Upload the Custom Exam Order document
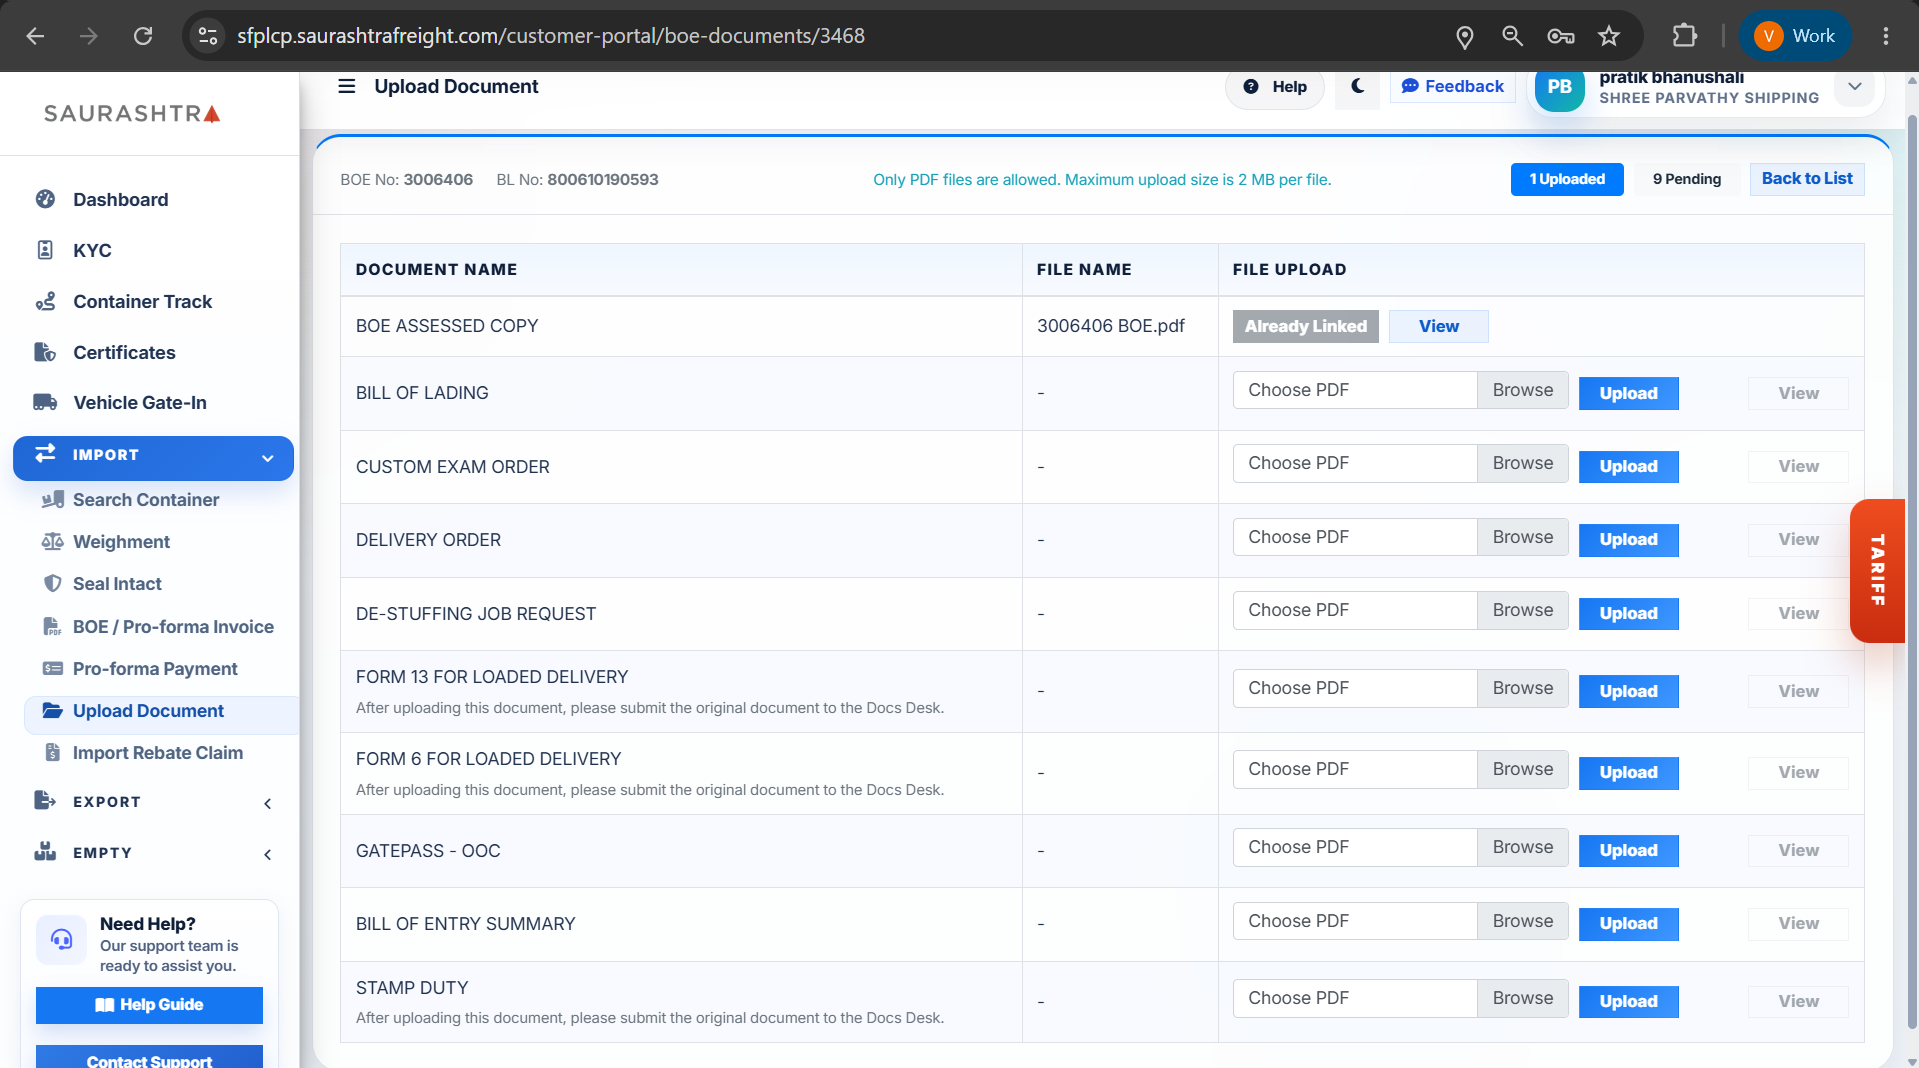 click(1628, 466)
